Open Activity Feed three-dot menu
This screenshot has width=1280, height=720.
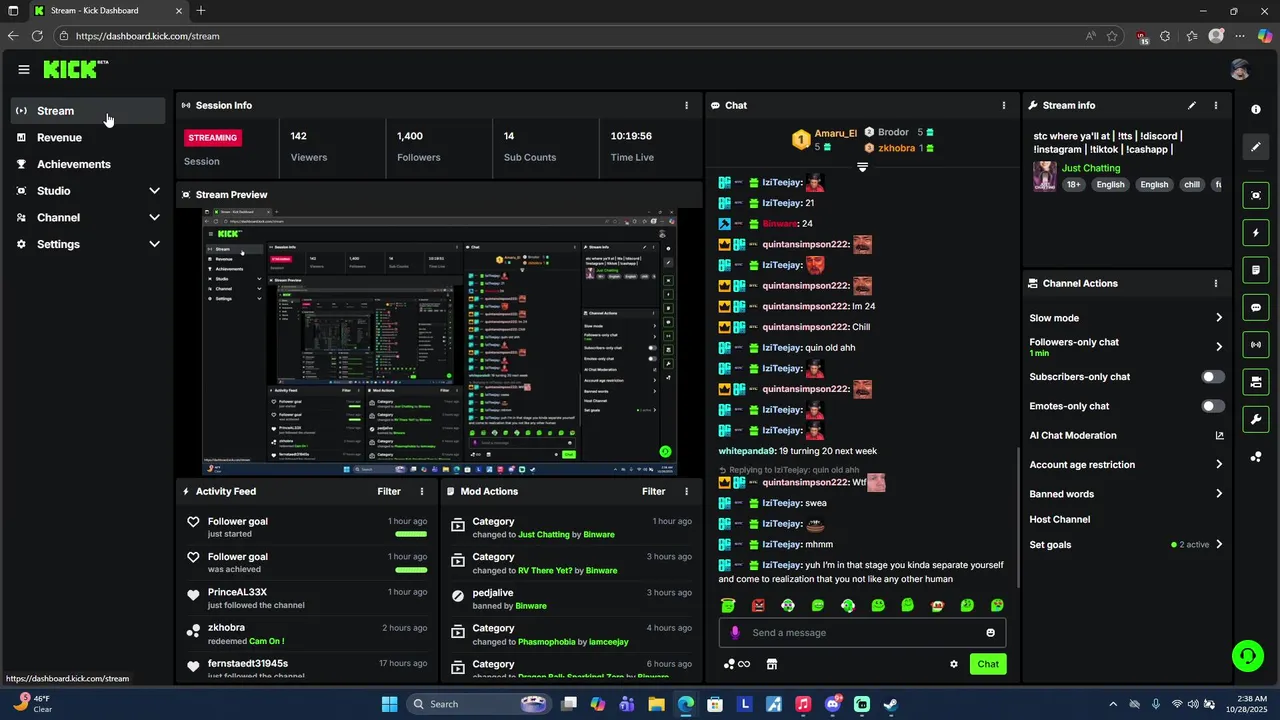pos(422,491)
